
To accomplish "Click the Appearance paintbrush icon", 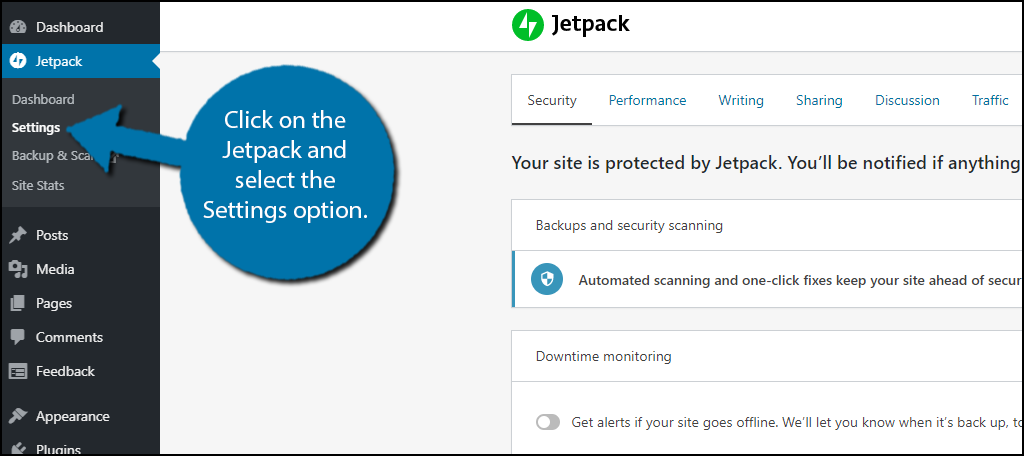I will [18, 416].
